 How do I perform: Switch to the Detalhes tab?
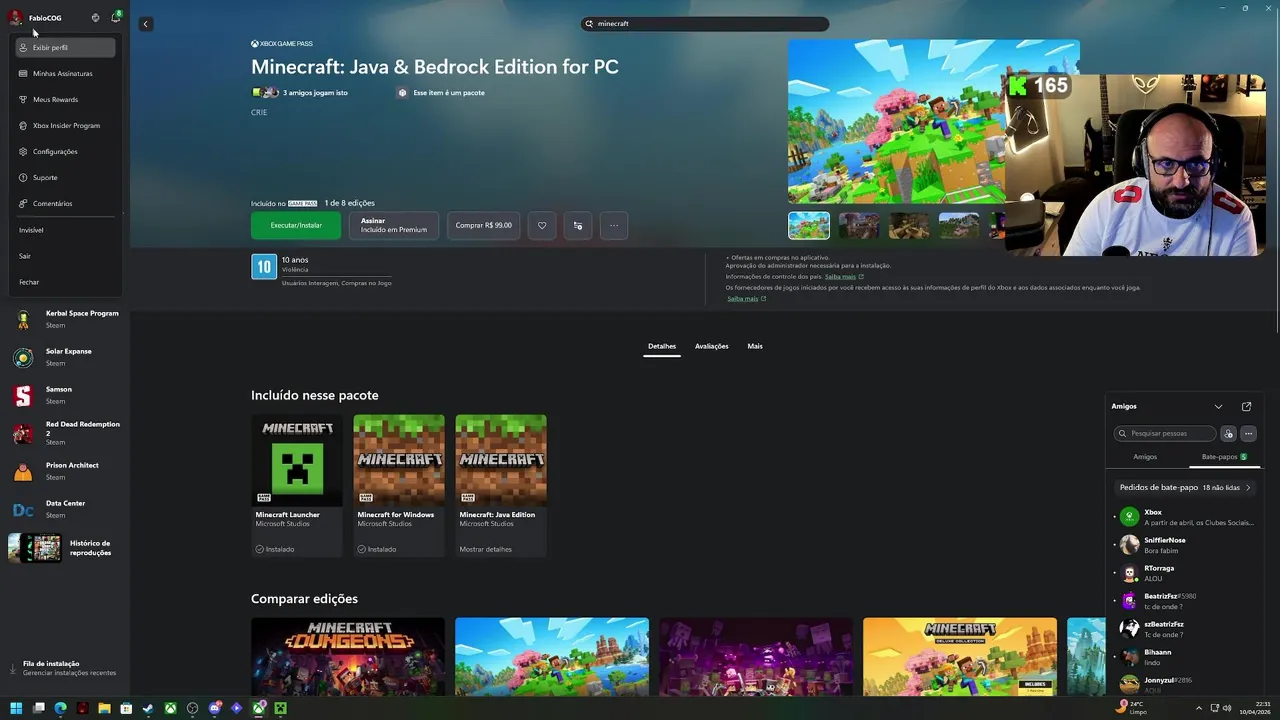point(662,346)
